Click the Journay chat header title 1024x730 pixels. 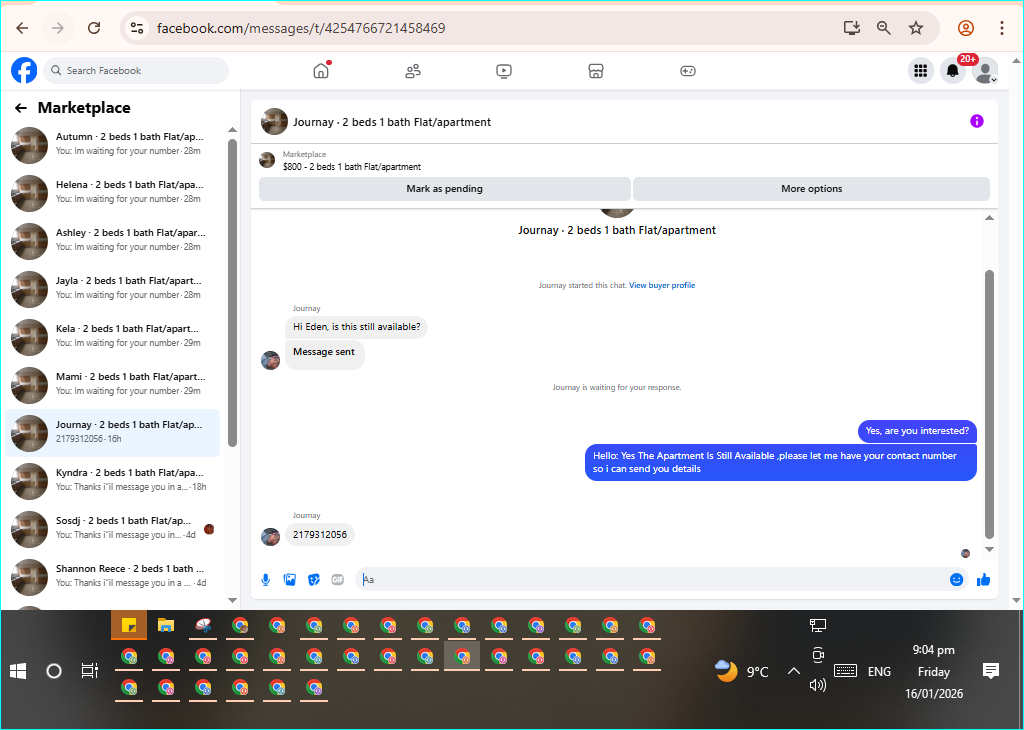pyautogui.click(x=392, y=122)
